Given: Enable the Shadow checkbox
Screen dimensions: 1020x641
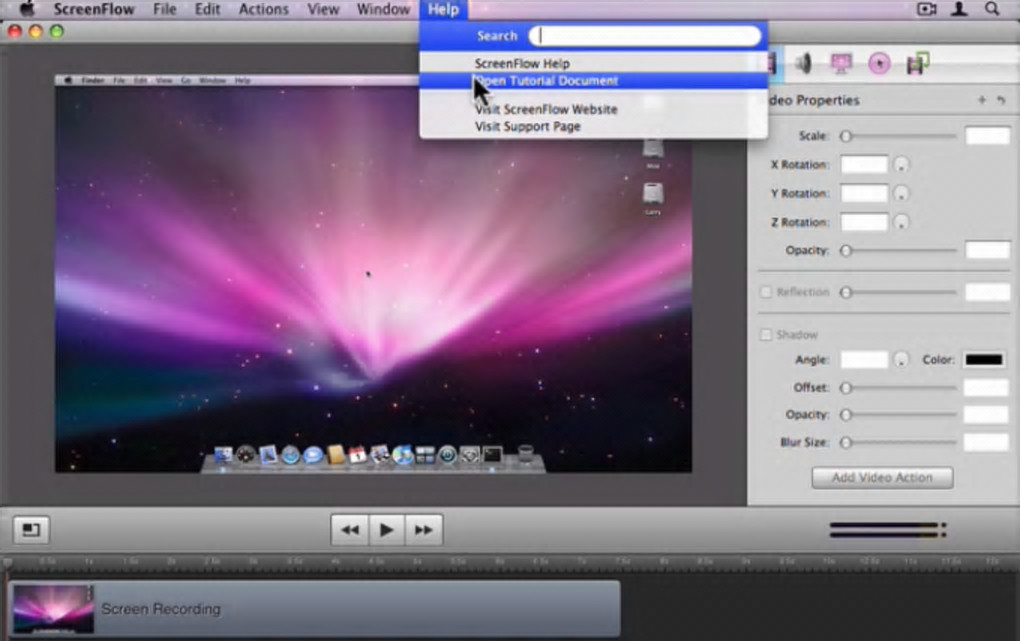Looking at the screenshot, I should tap(766, 334).
